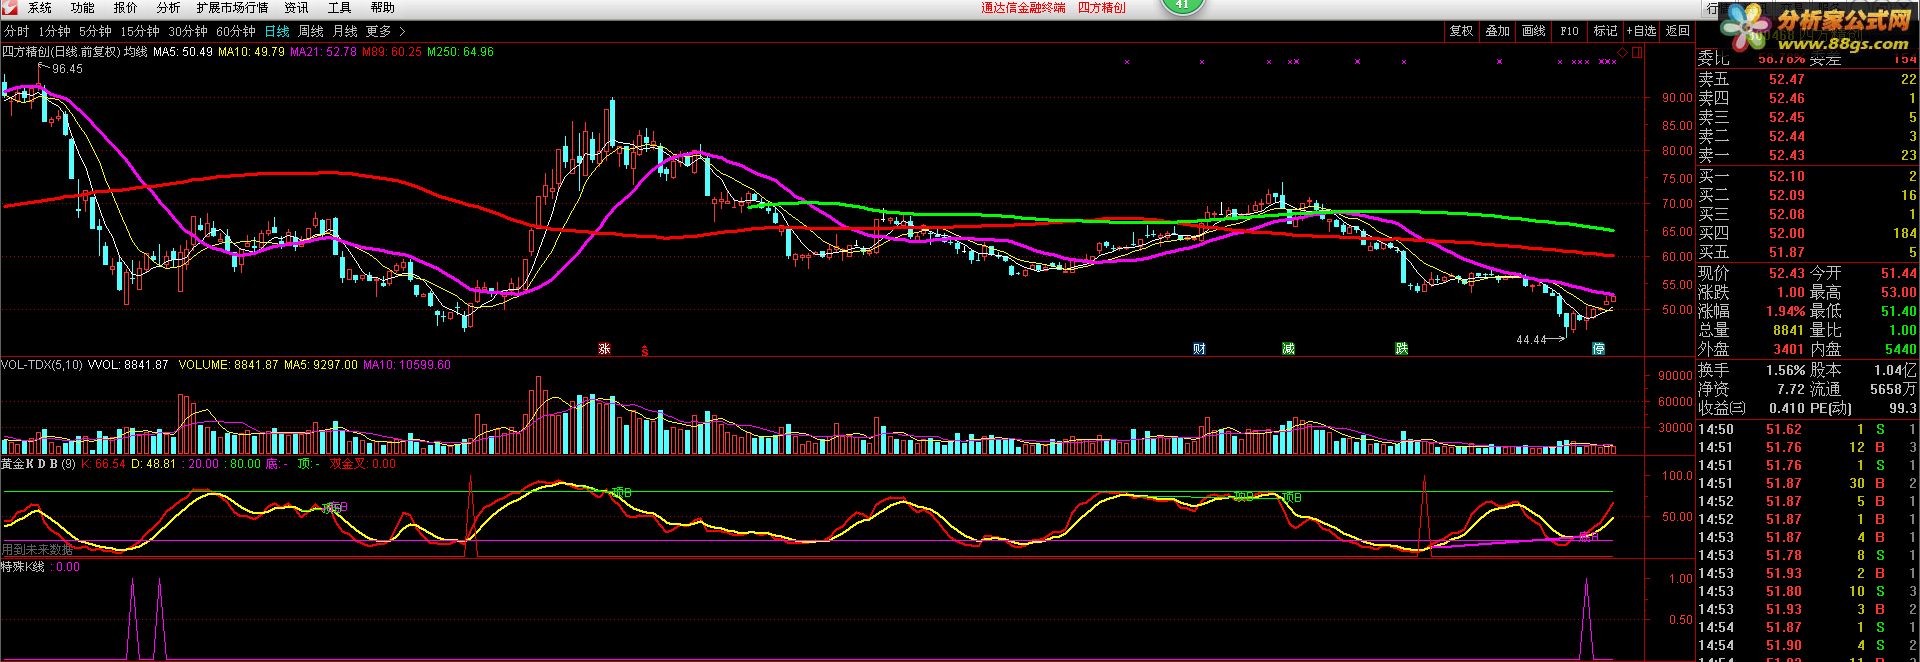Click the 标记 mark button
The height and width of the screenshot is (662, 1920).
pyautogui.click(x=1605, y=31)
